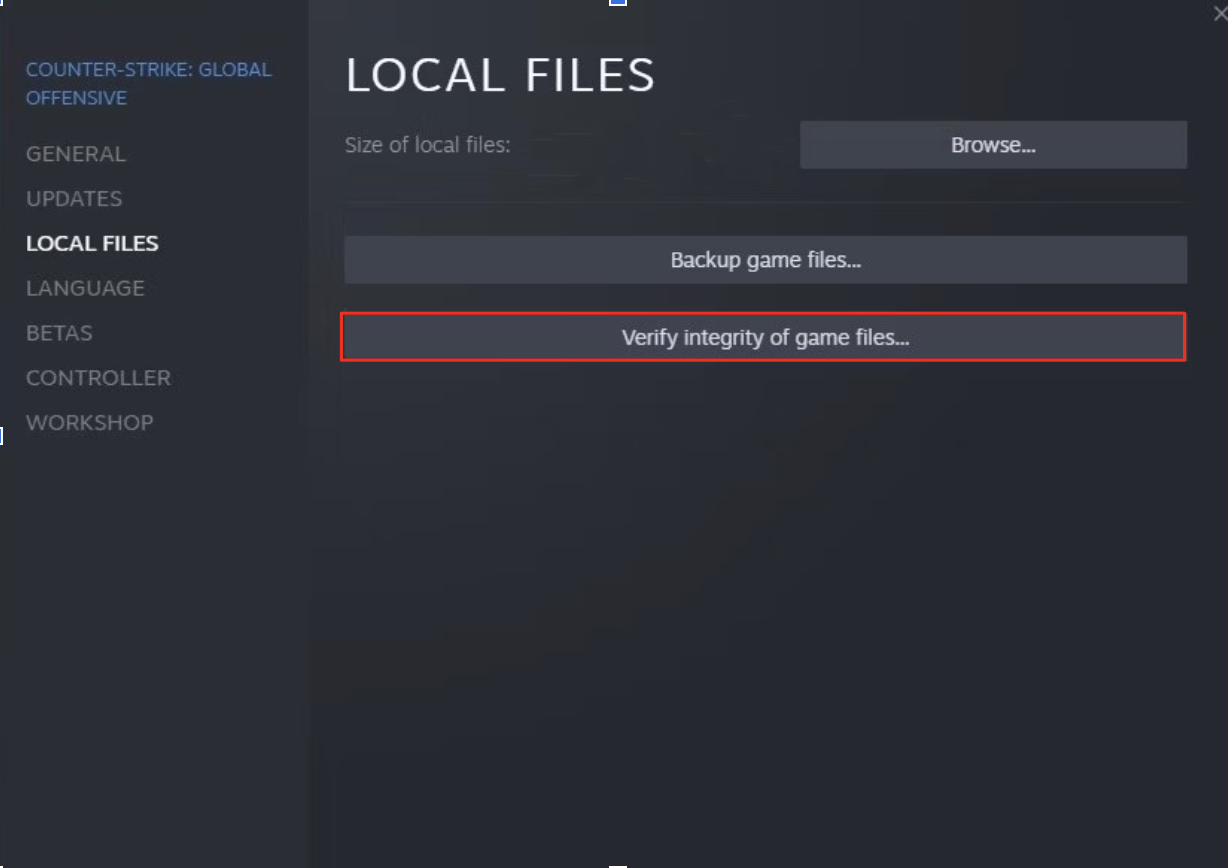Switch to the Updates tab
Screen dimensions: 1228x868
pos(74,199)
